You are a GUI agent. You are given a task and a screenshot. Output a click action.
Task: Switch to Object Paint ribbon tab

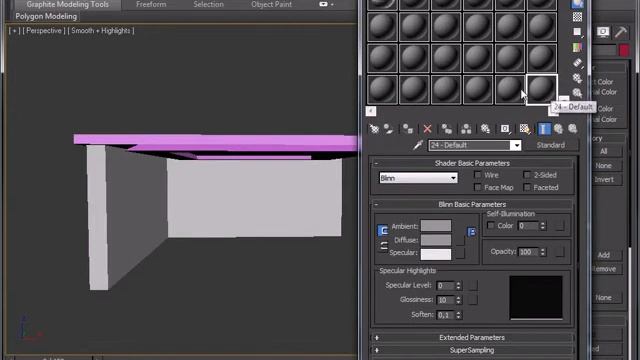pos(271,4)
